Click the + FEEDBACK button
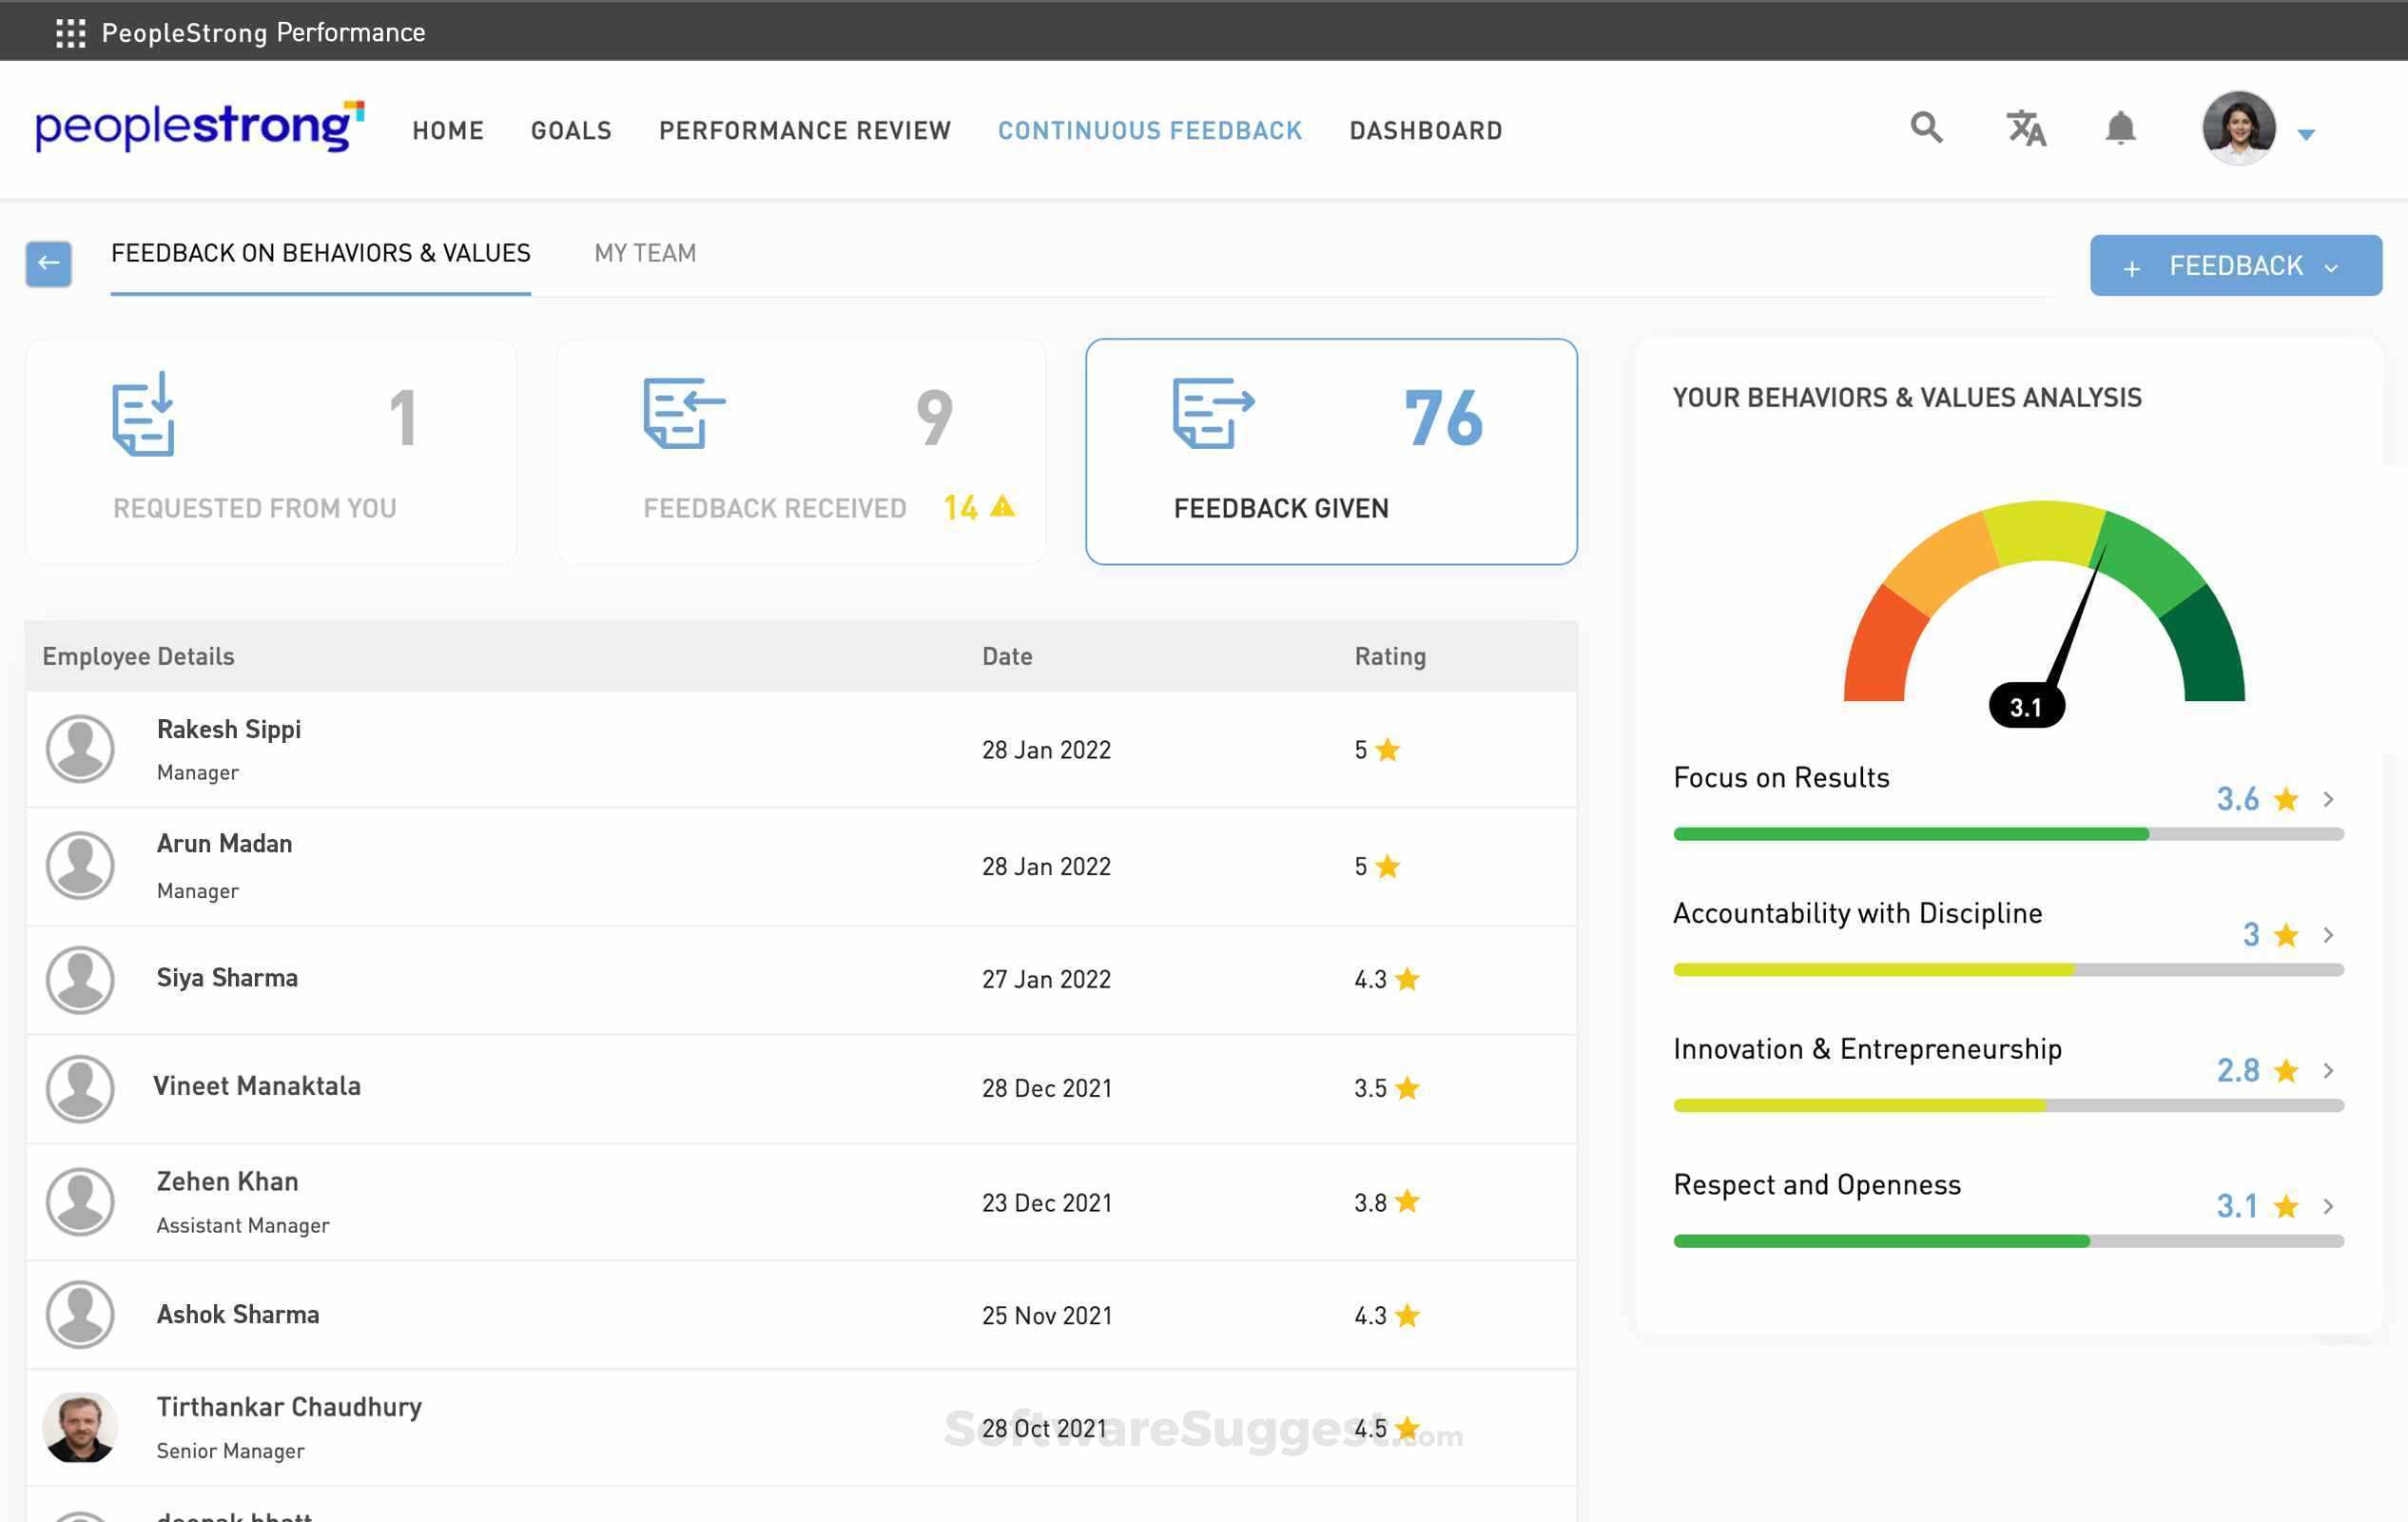 [2235, 265]
